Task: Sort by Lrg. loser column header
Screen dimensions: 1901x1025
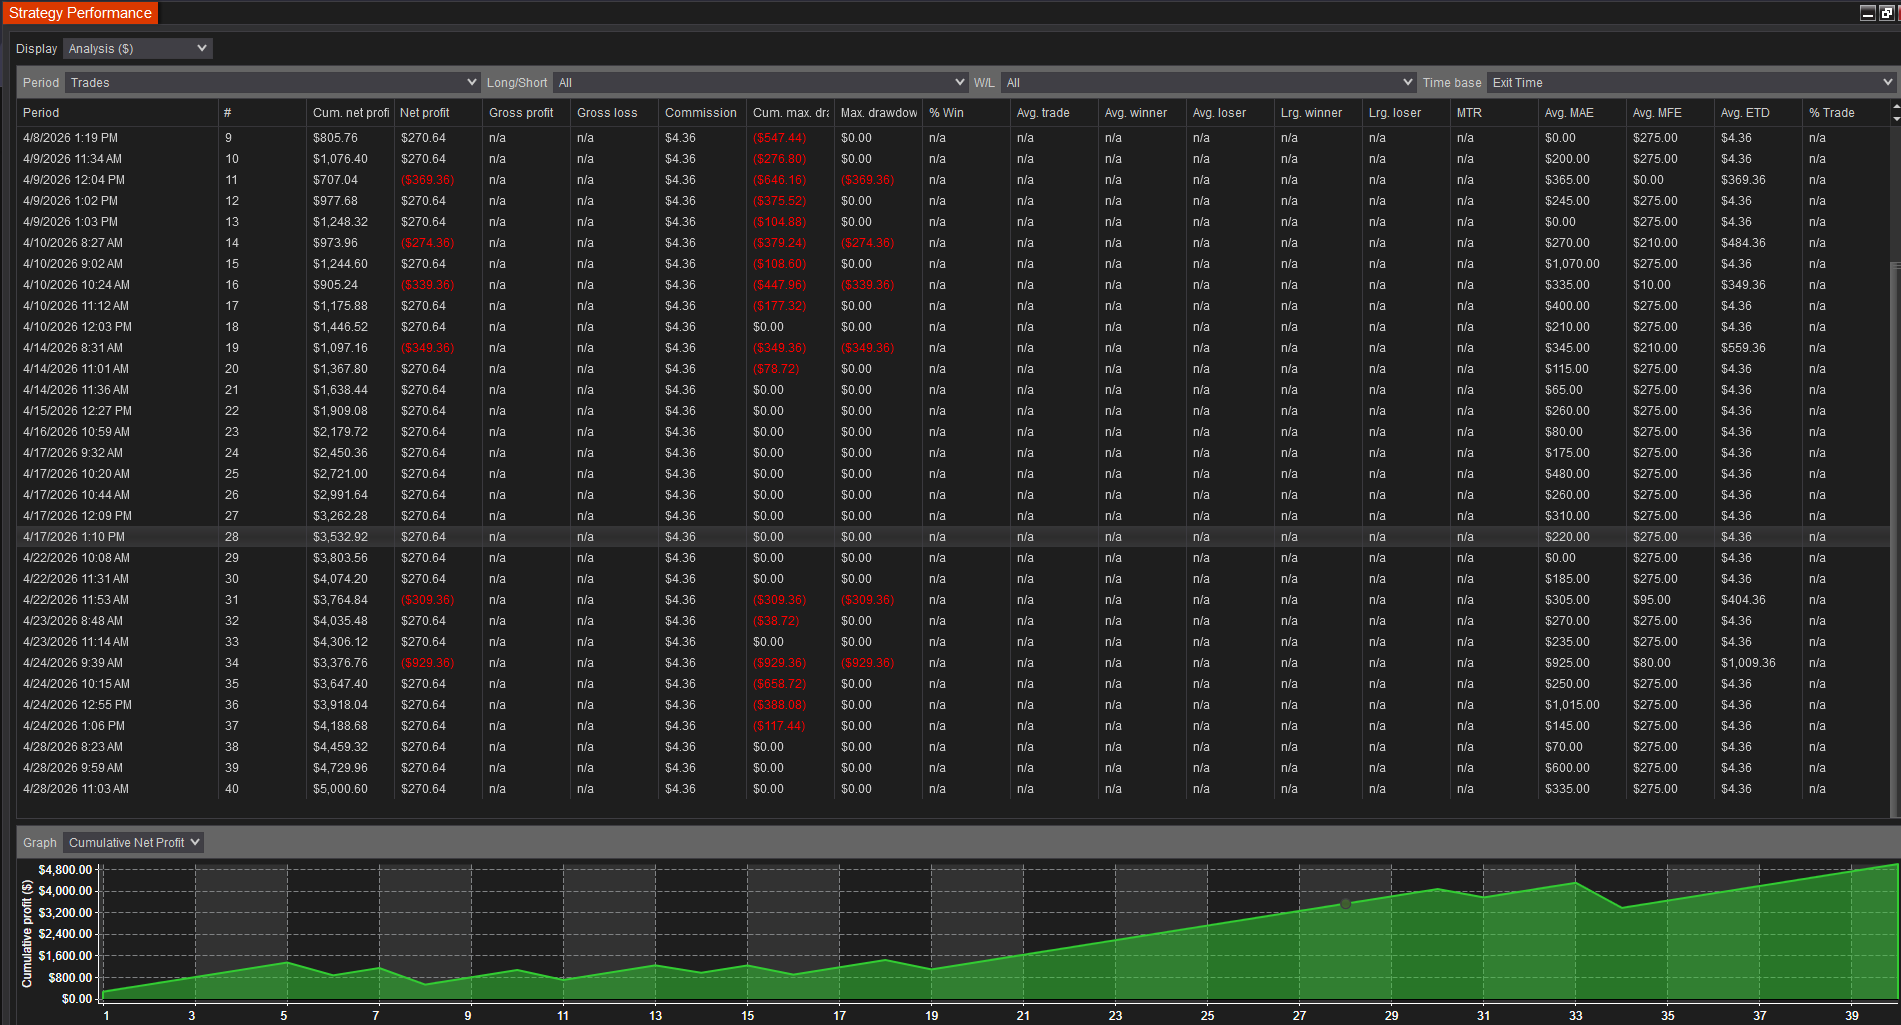Action: 1406,113
